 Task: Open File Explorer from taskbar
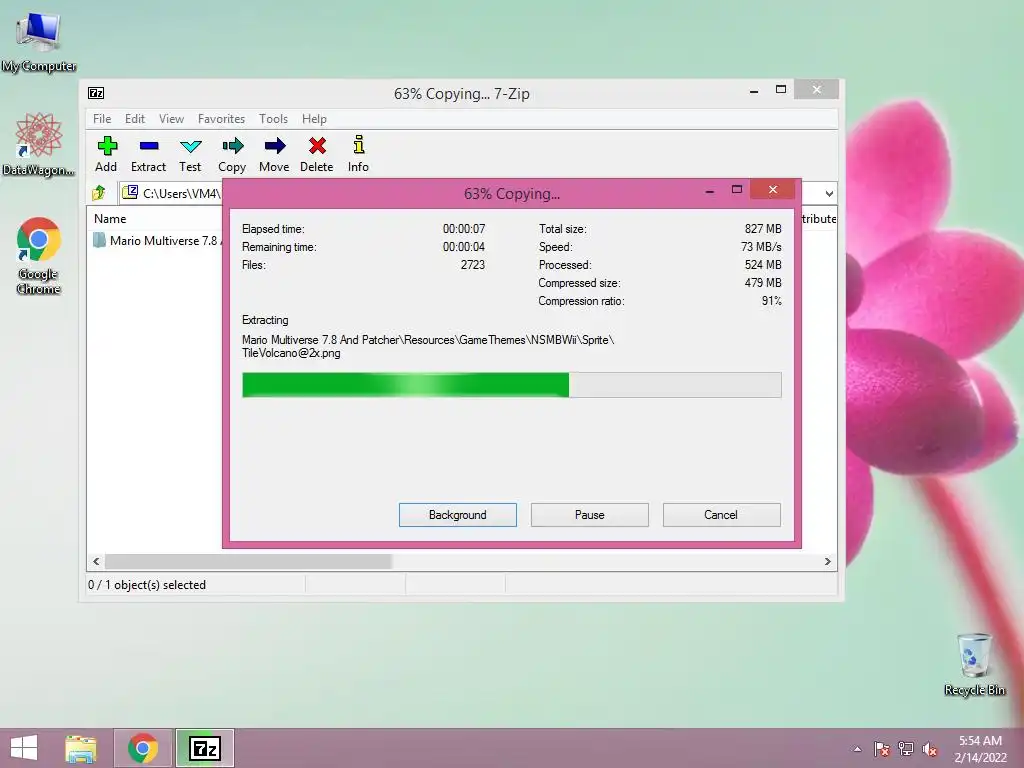click(80, 748)
